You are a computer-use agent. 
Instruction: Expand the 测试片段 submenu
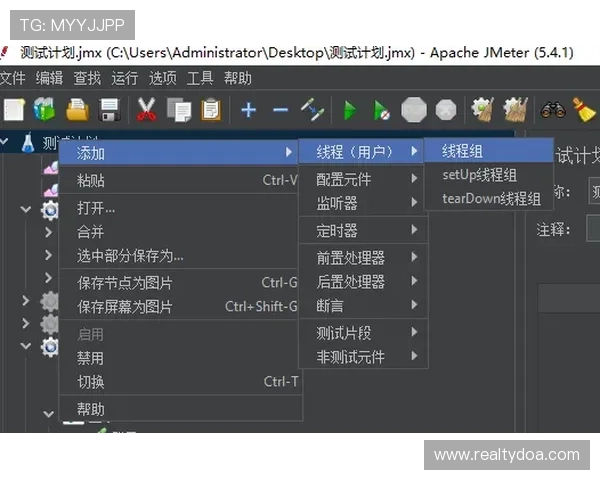click(x=362, y=333)
